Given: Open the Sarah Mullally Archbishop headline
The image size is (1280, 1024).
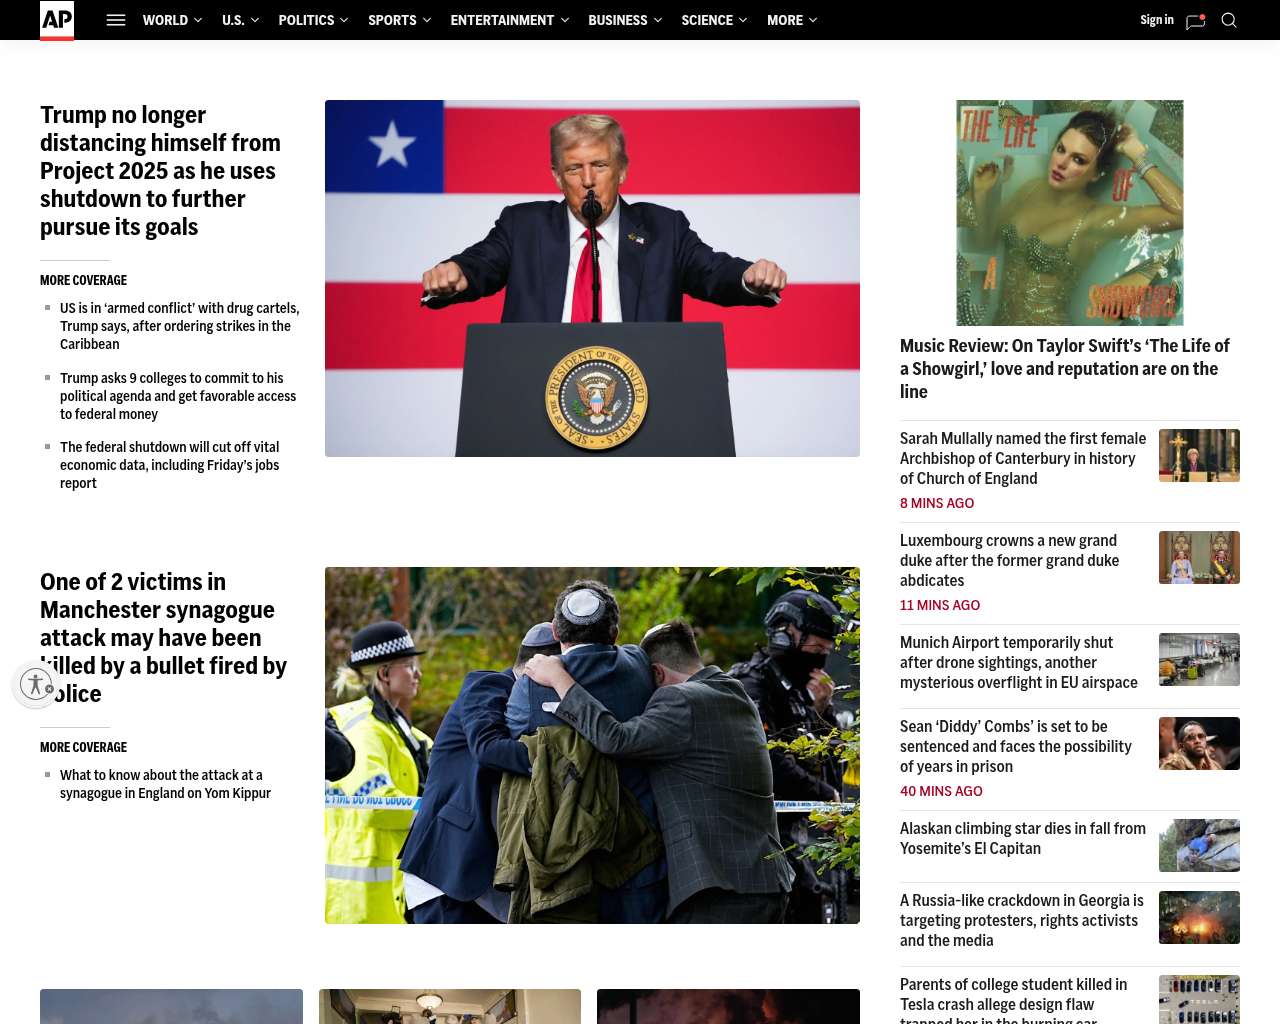Looking at the screenshot, I should pos(1023,459).
